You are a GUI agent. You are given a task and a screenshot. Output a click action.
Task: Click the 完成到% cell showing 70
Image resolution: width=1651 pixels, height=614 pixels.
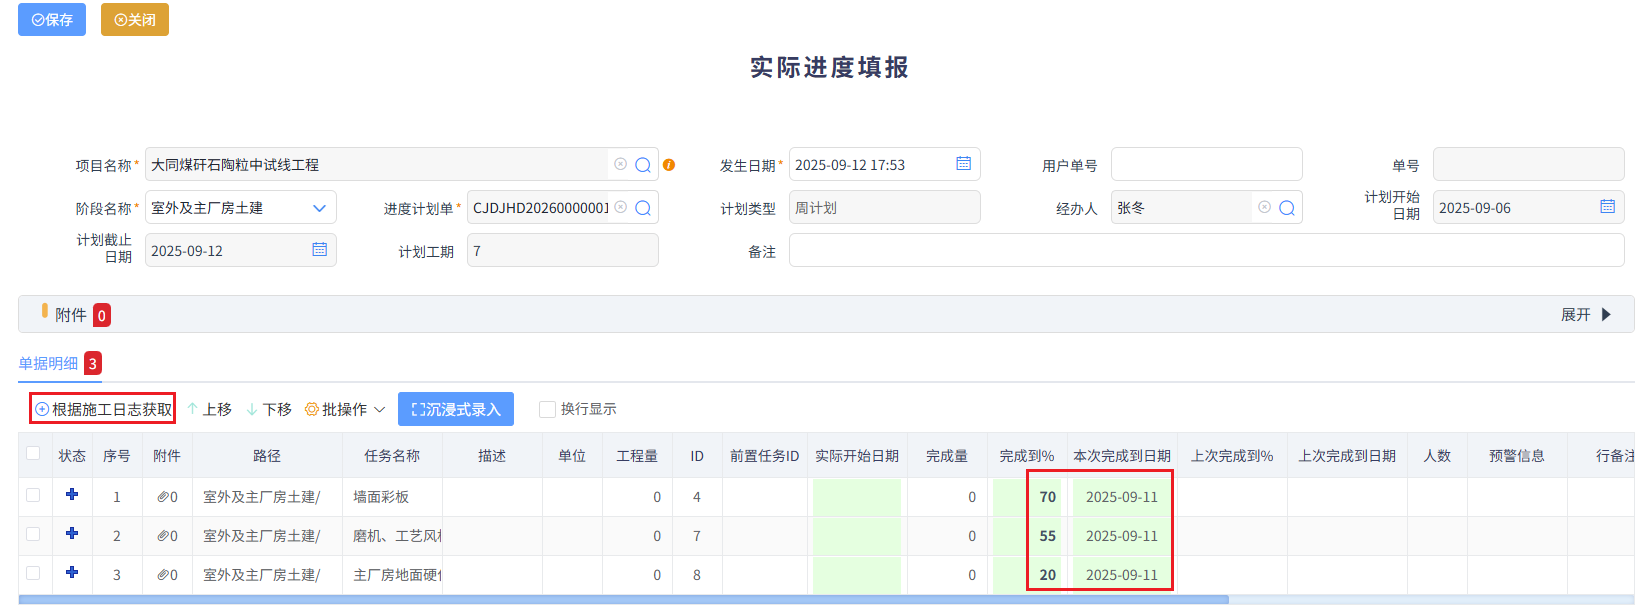point(1027,497)
